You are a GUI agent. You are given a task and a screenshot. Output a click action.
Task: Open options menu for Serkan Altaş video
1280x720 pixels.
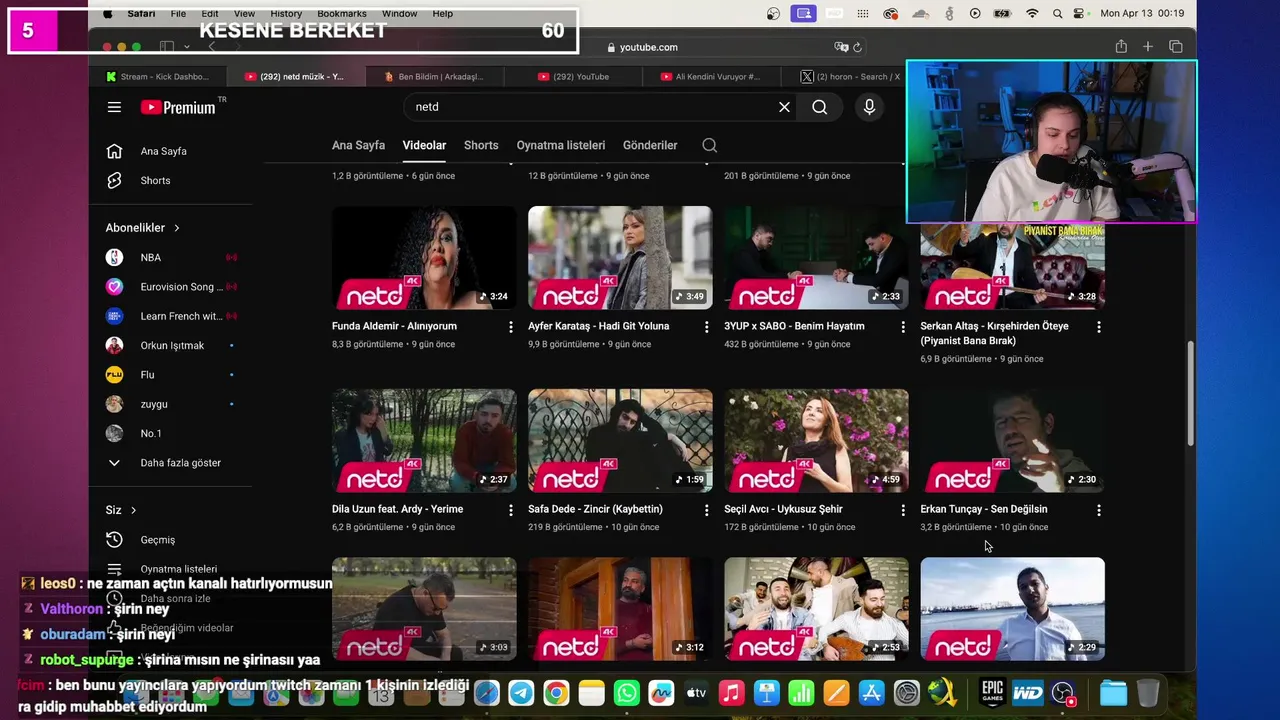[1098, 327]
